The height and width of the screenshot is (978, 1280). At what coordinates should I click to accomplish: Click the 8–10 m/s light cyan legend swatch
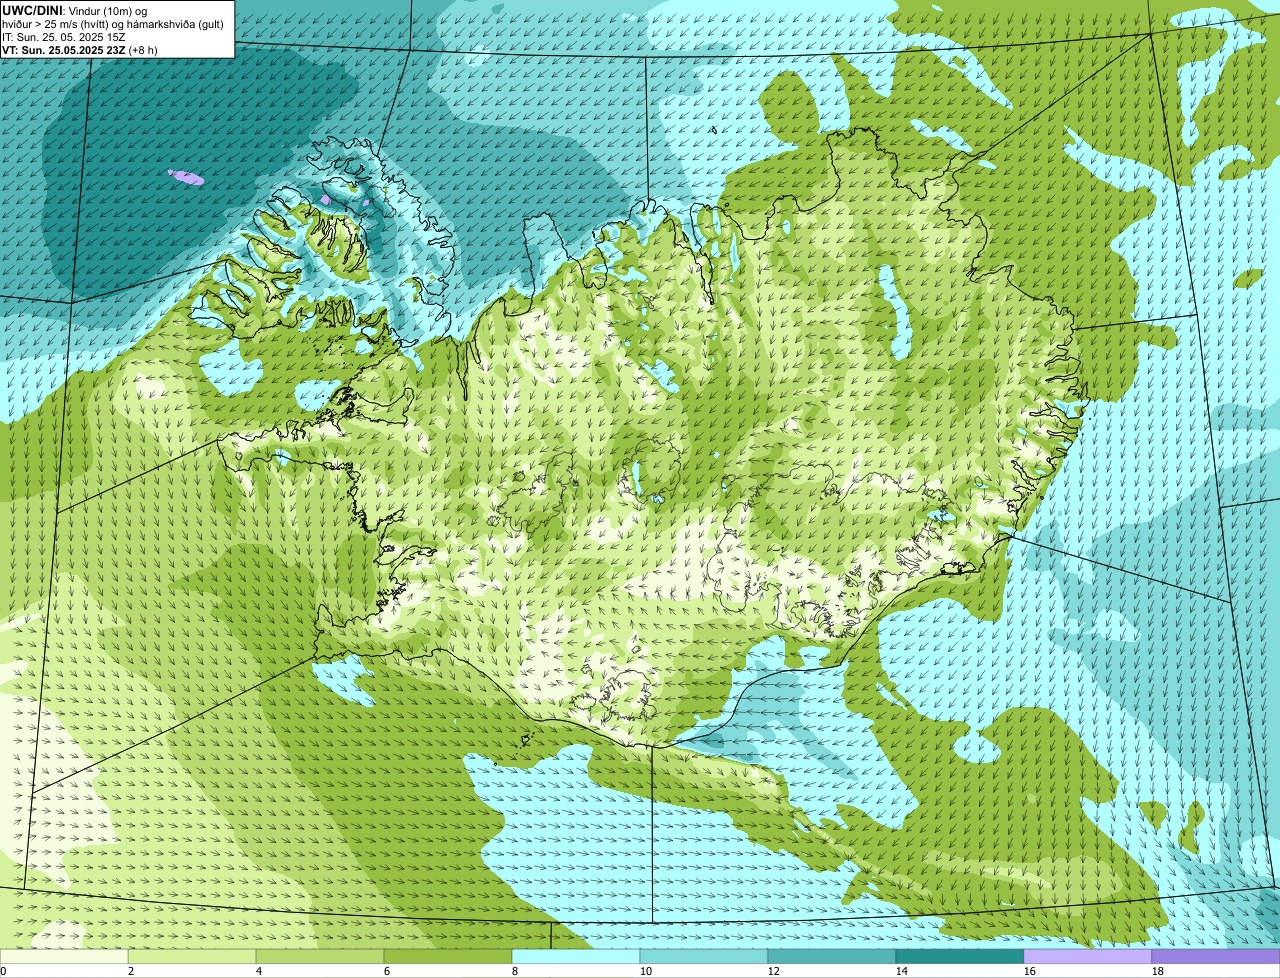[x=576, y=957]
